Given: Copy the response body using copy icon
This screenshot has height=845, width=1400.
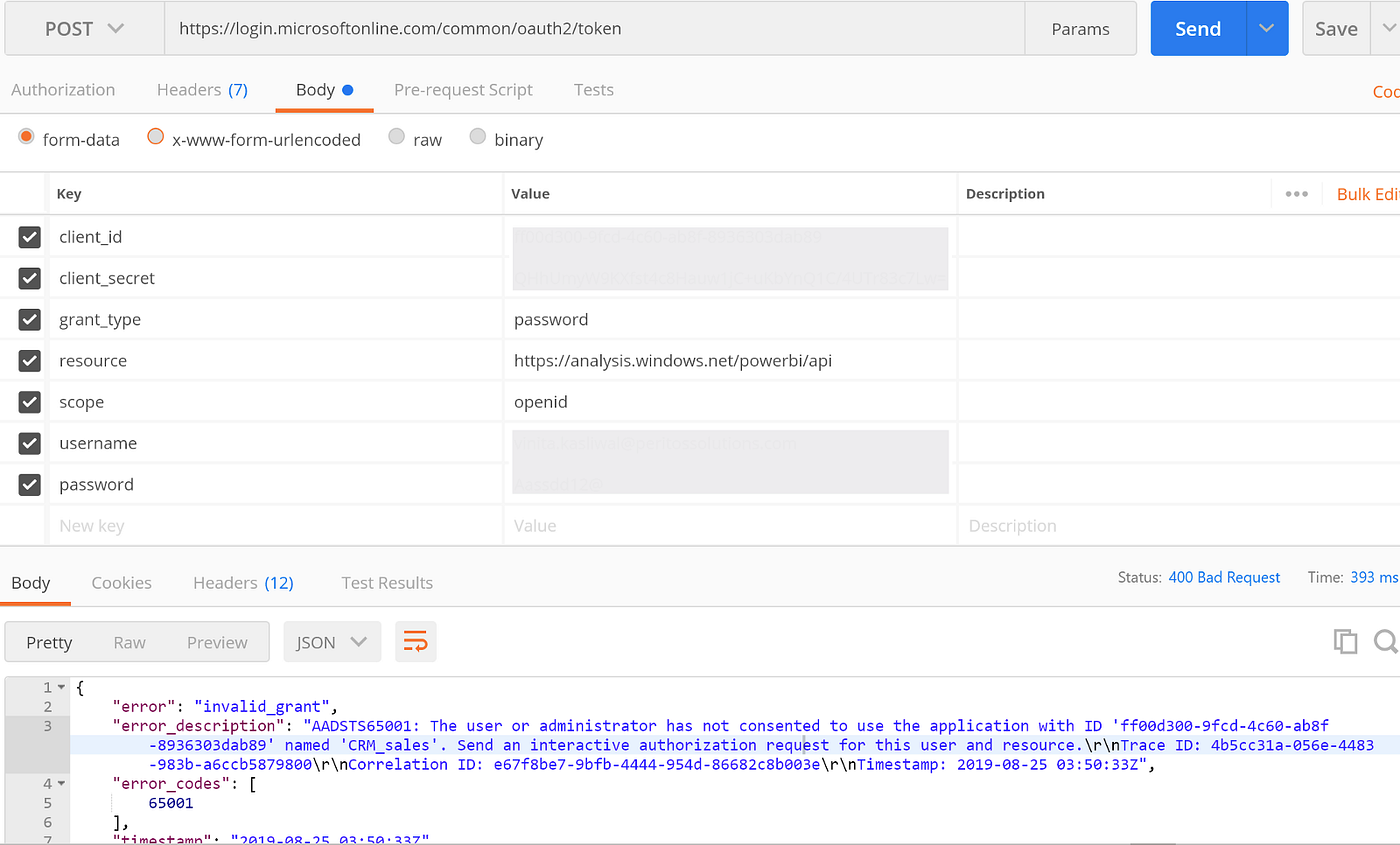Looking at the screenshot, I should [x=1346, y=641].
